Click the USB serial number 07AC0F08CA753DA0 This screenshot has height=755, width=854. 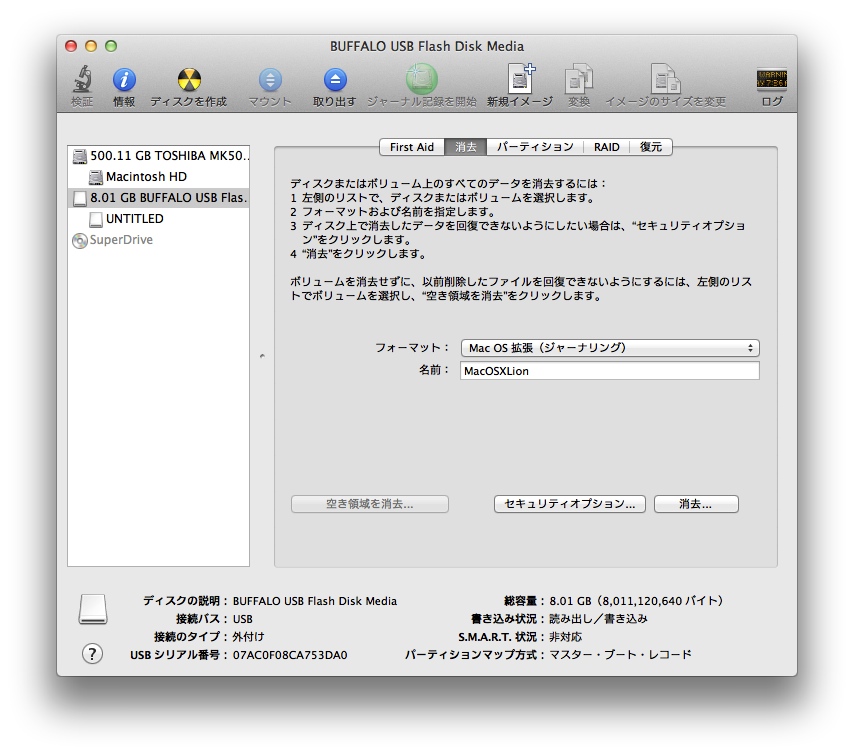pyautogui.click(x=290, y=655)
